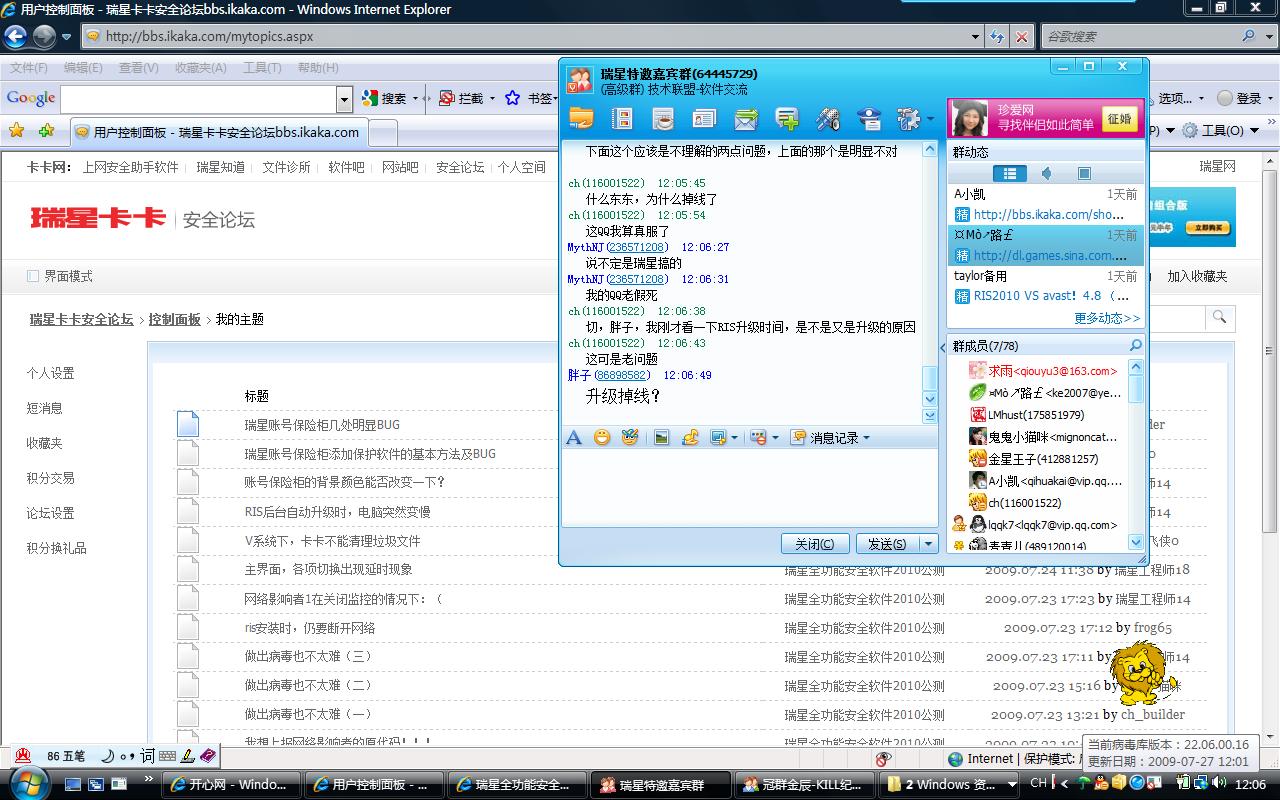Expand the 消息记录 dropdown
This screenshot has width=1280, height=800.
(x=866, y=438)
